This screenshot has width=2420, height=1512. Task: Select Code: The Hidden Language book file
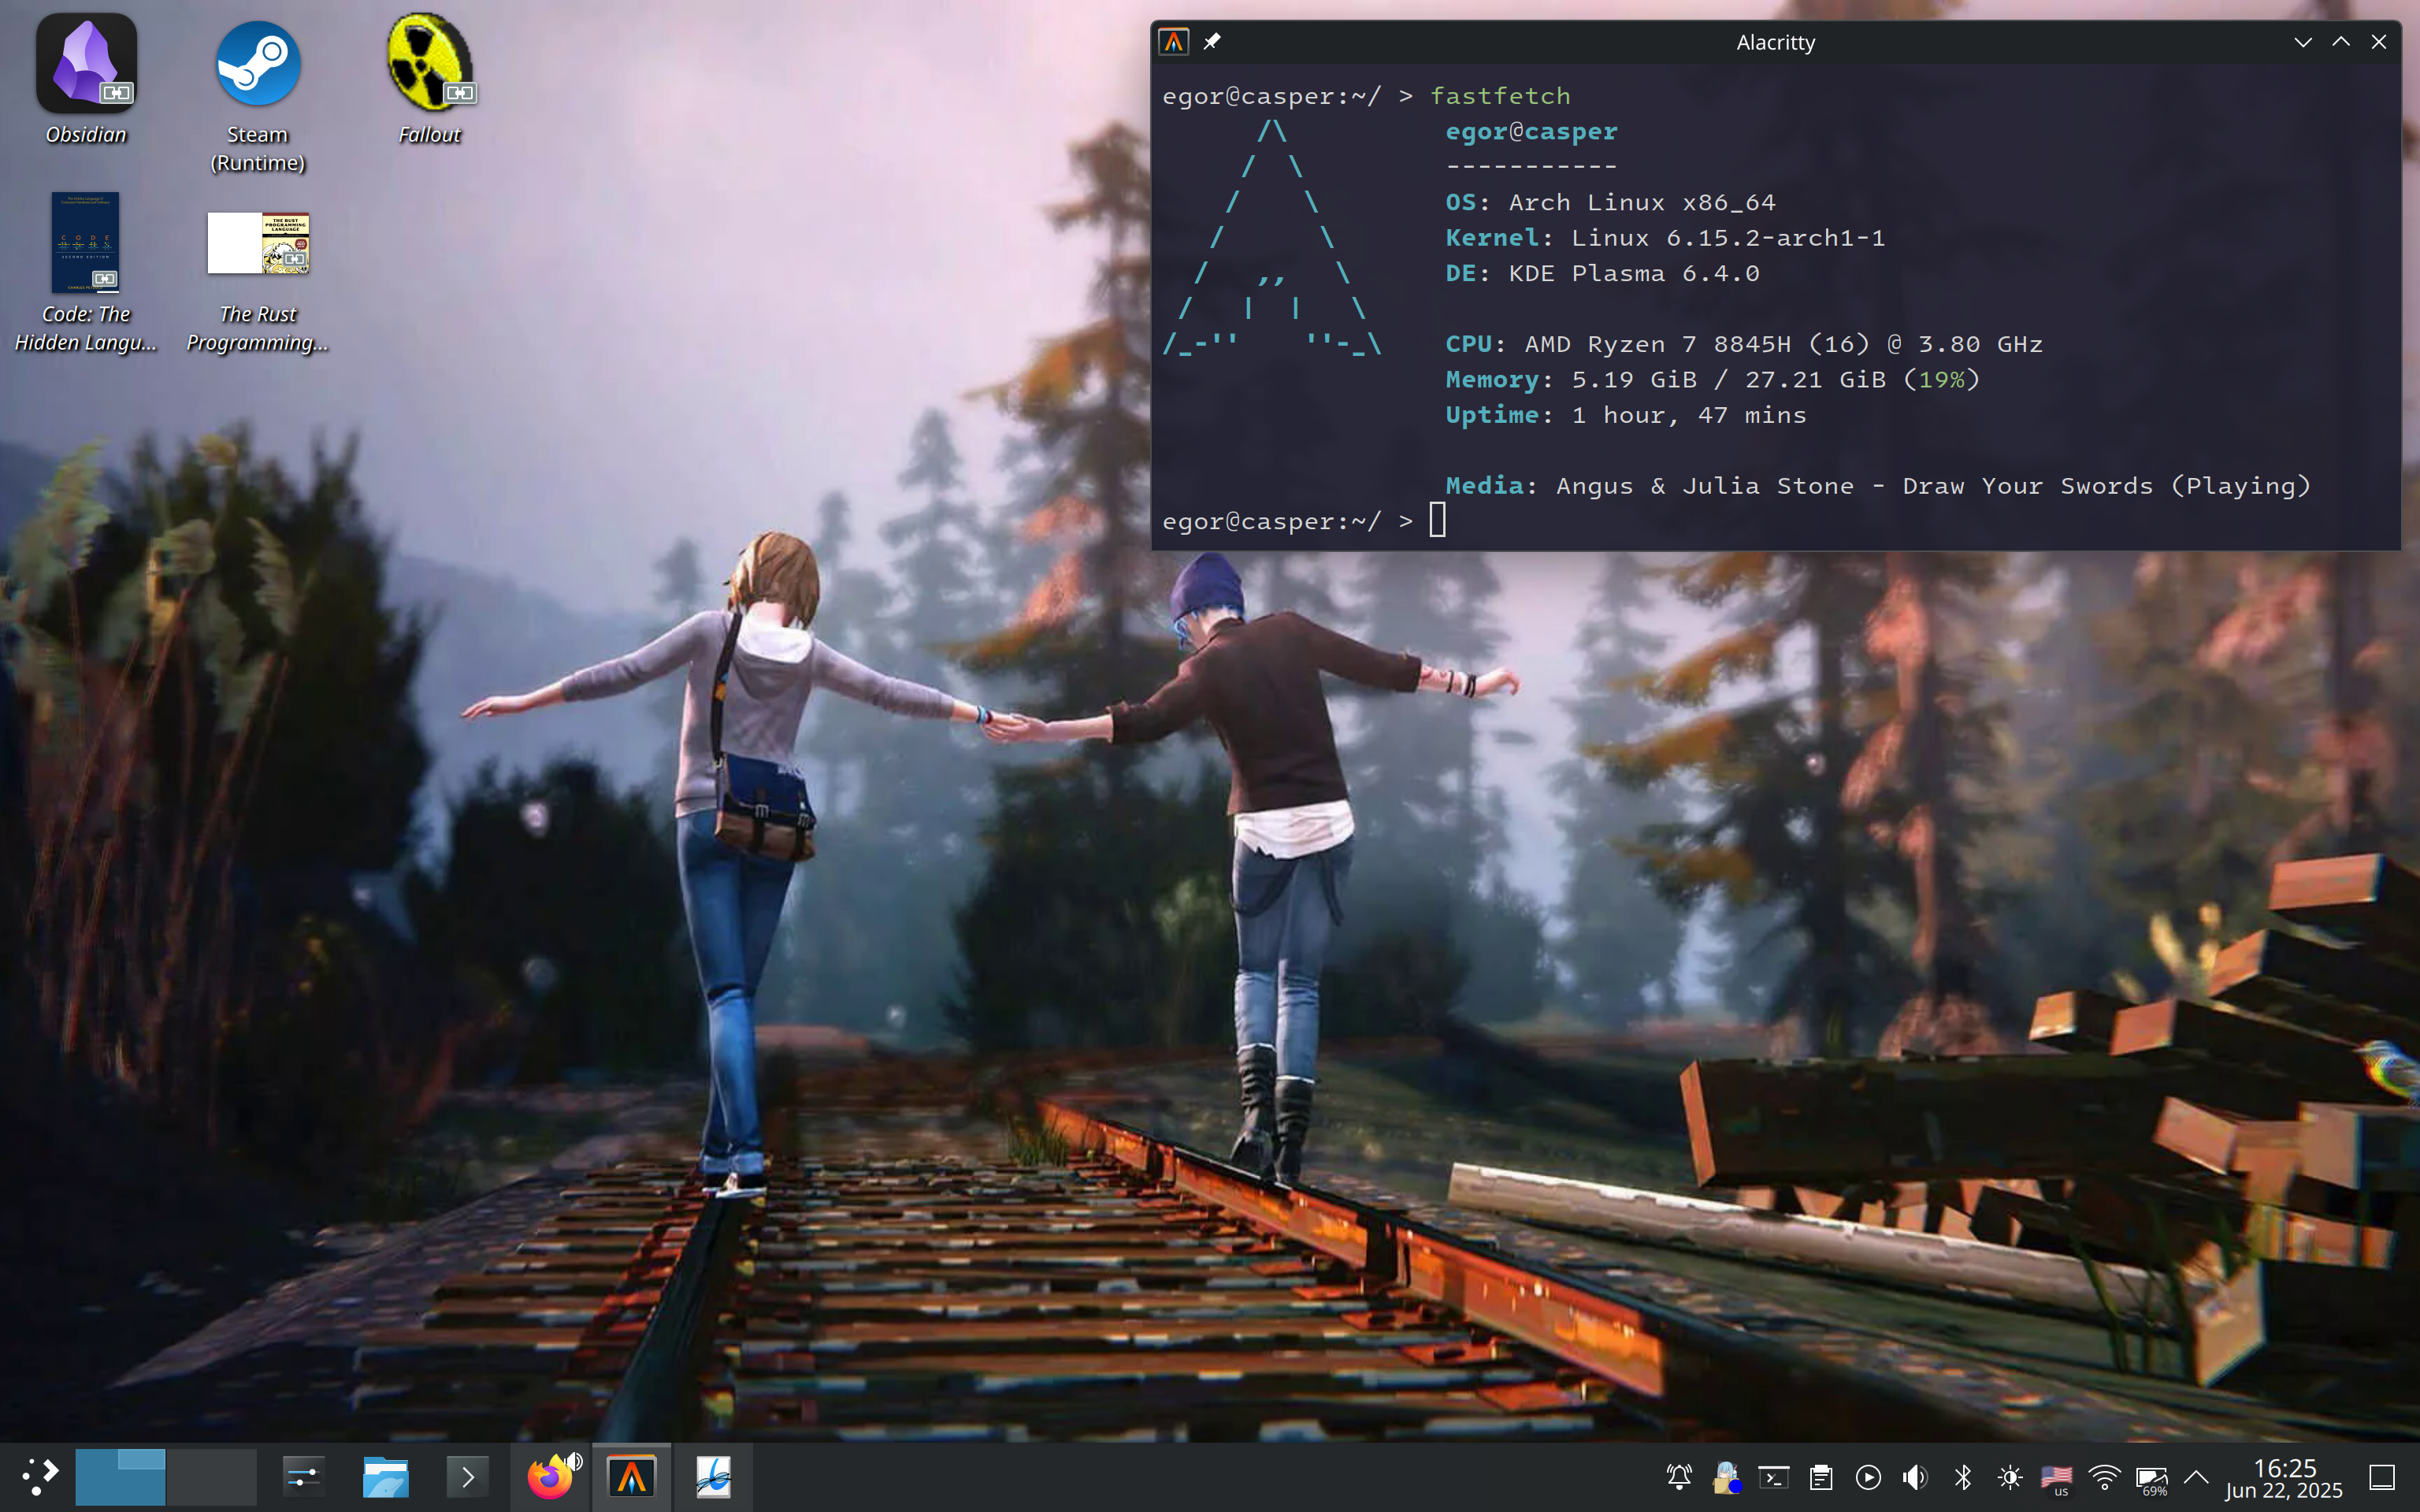click(86, 272)
